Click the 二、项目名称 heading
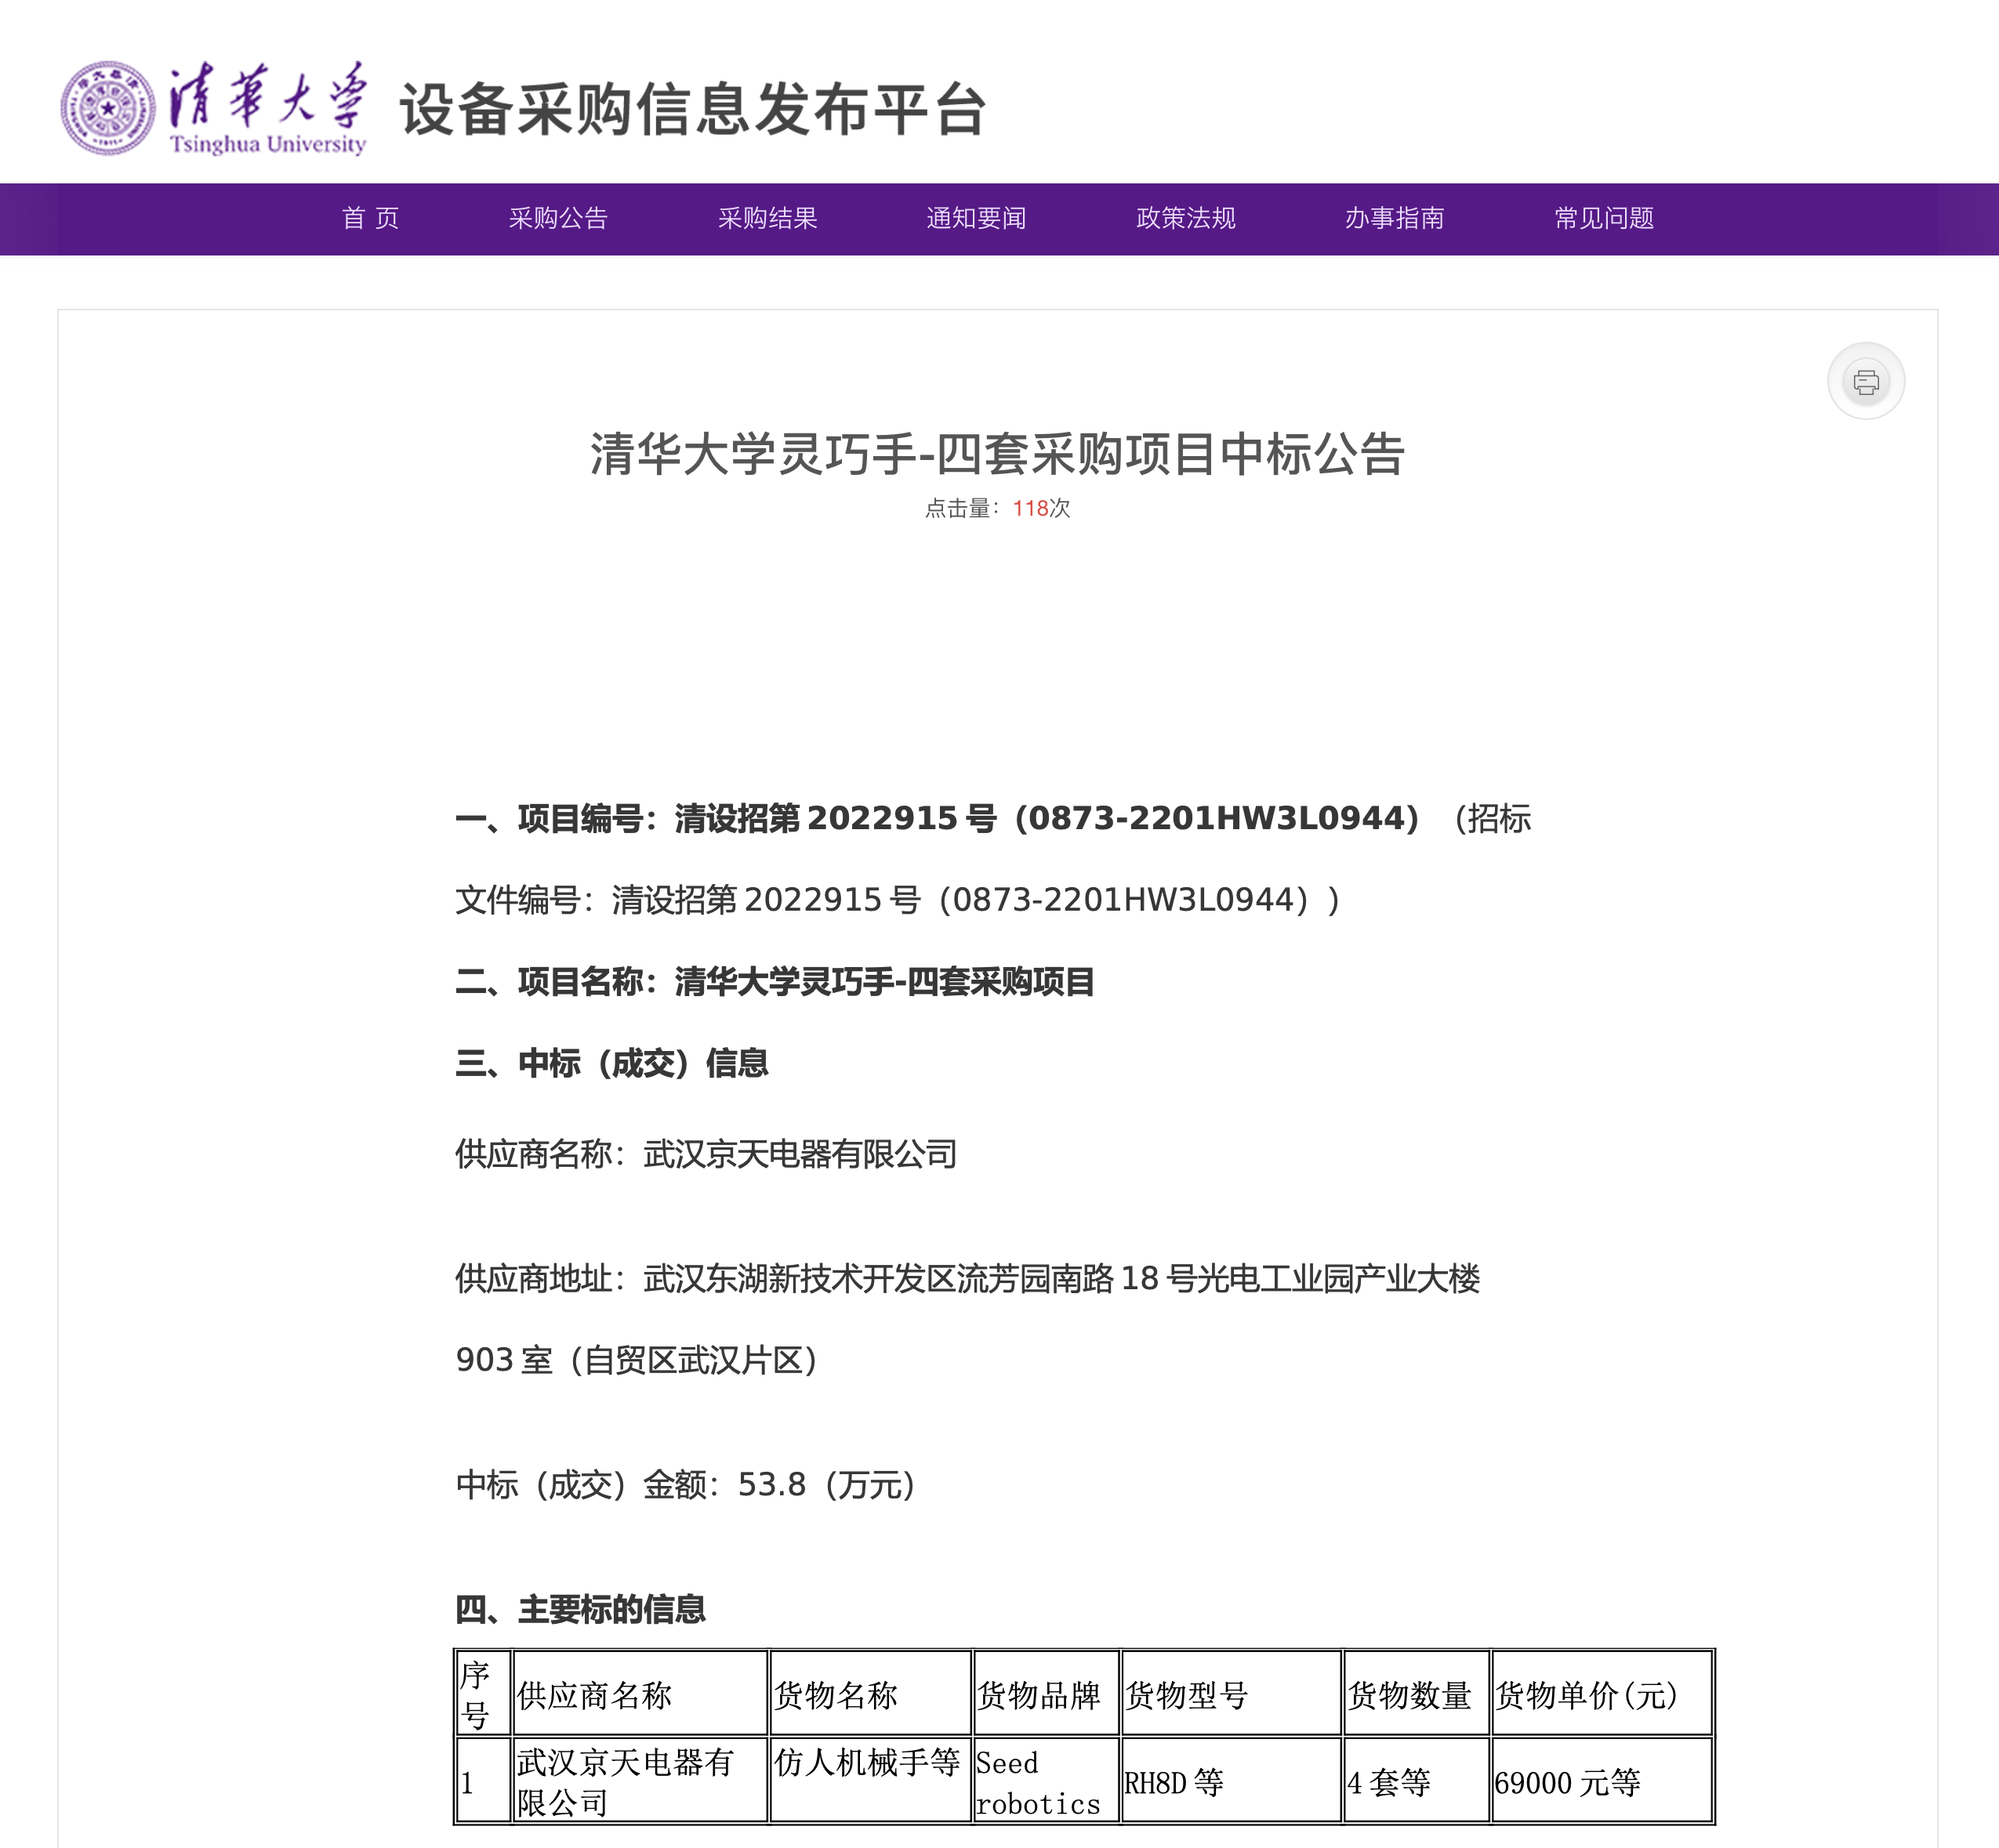 [x=774, y=982]
